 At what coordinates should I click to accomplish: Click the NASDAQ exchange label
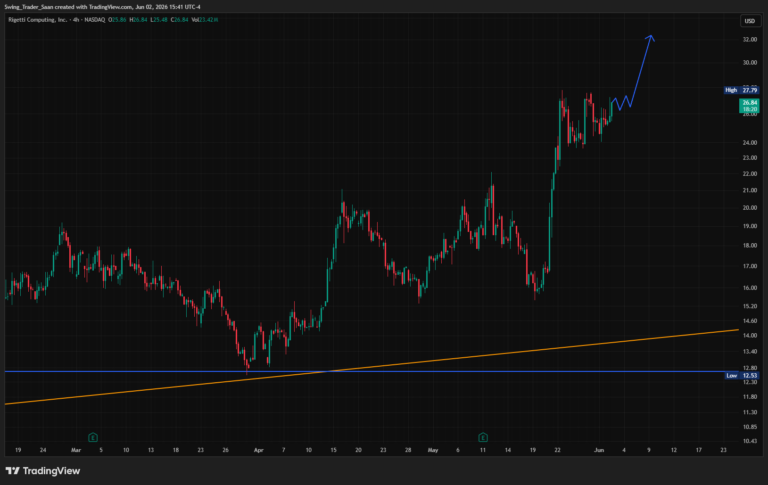(x=94, y=20)
